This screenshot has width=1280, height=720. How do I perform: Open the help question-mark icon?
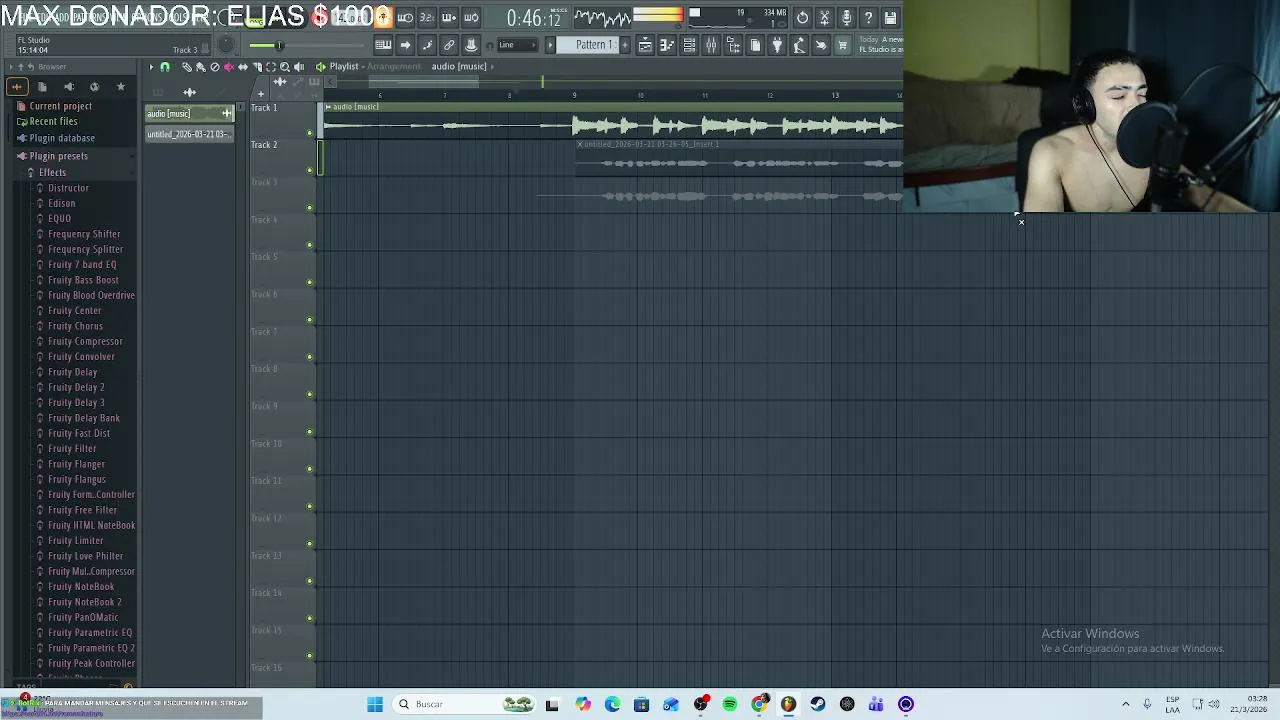[868, 17]
